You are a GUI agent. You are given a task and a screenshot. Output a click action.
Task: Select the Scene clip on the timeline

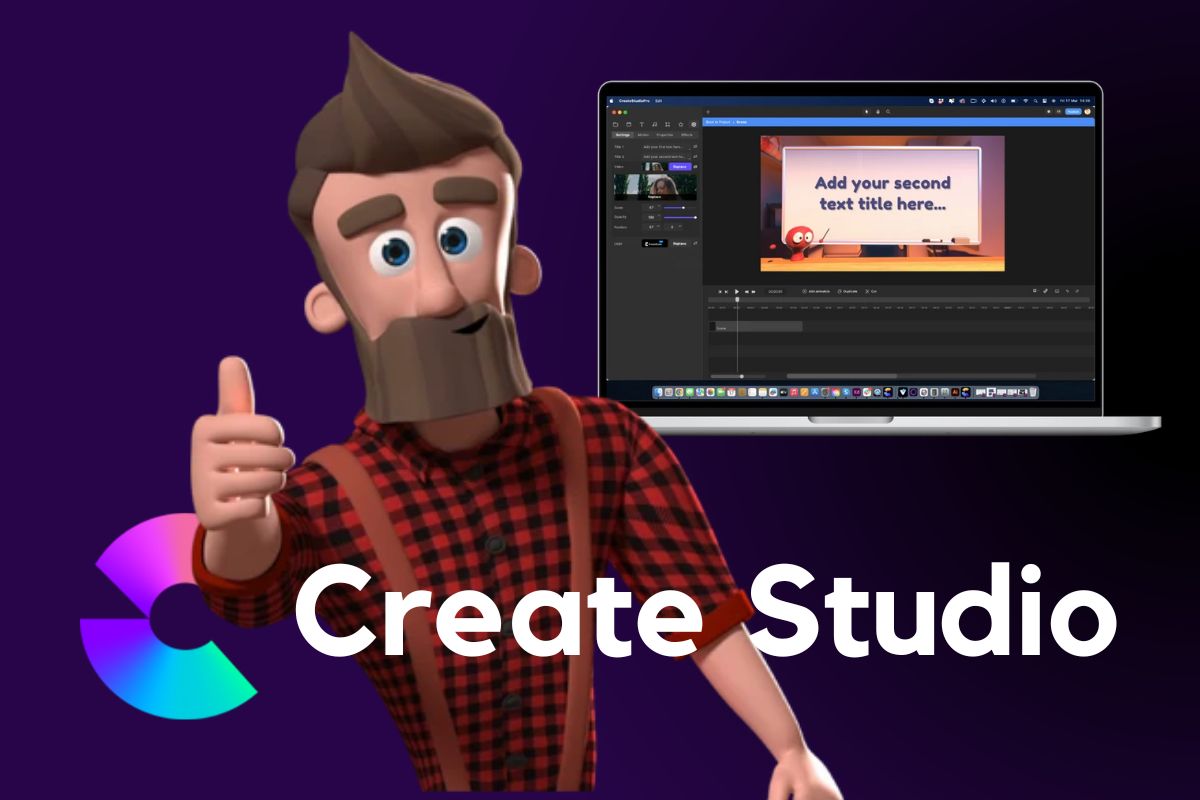[x=756, y=326]
